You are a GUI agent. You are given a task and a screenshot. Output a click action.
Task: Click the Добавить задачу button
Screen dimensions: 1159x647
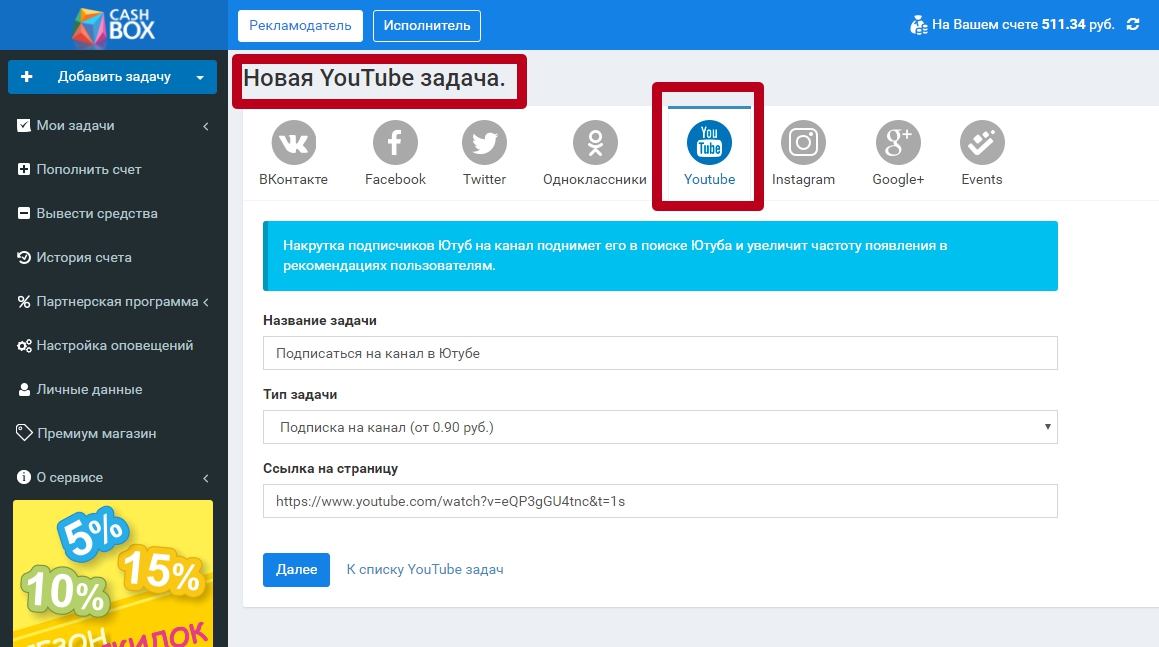pyautogui.click(x=112, y=77)
